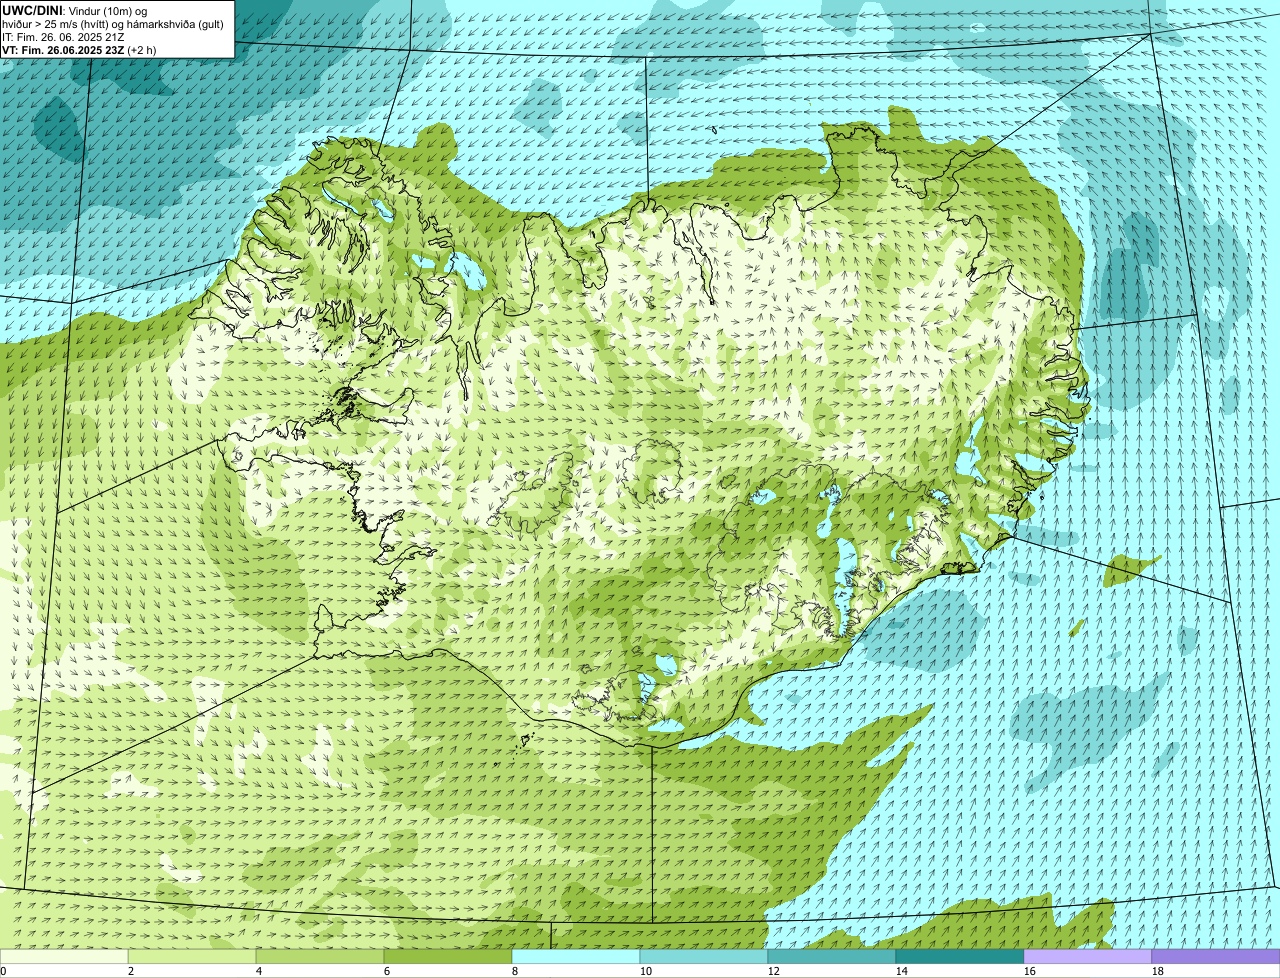
Task: Click the "0" scale label
Action: point(3,971)
